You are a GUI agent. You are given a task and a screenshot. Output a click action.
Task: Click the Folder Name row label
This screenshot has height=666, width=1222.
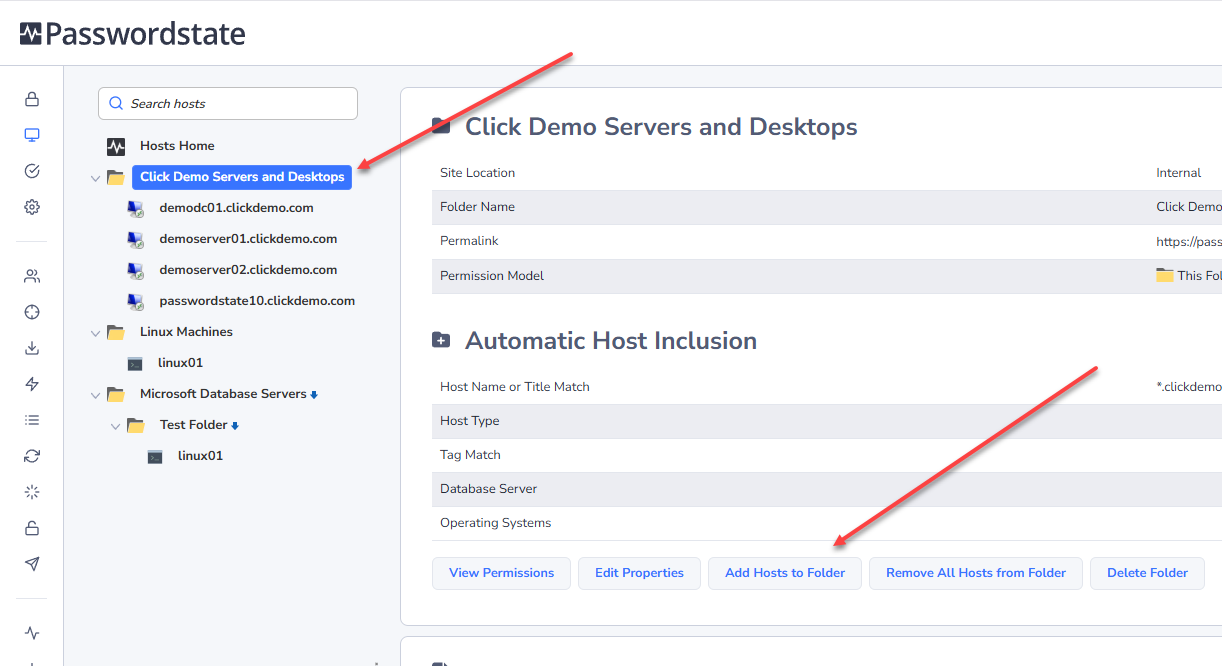[x=477, y=207]
